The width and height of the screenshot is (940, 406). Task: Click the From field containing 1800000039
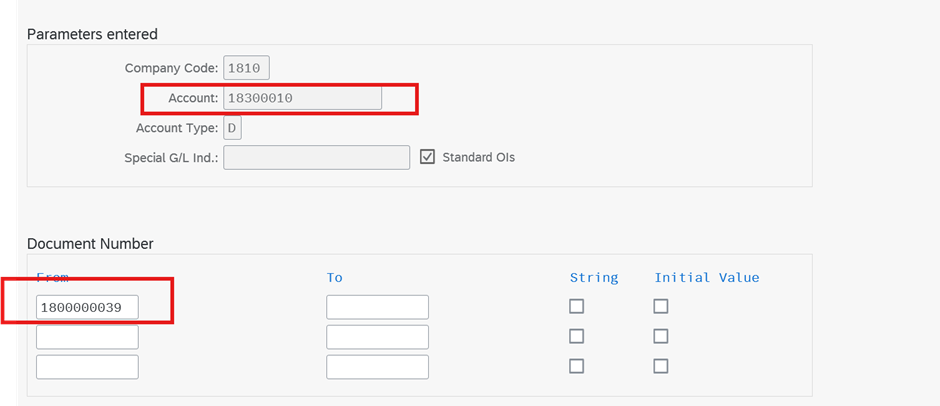click(x=88, y=307)
